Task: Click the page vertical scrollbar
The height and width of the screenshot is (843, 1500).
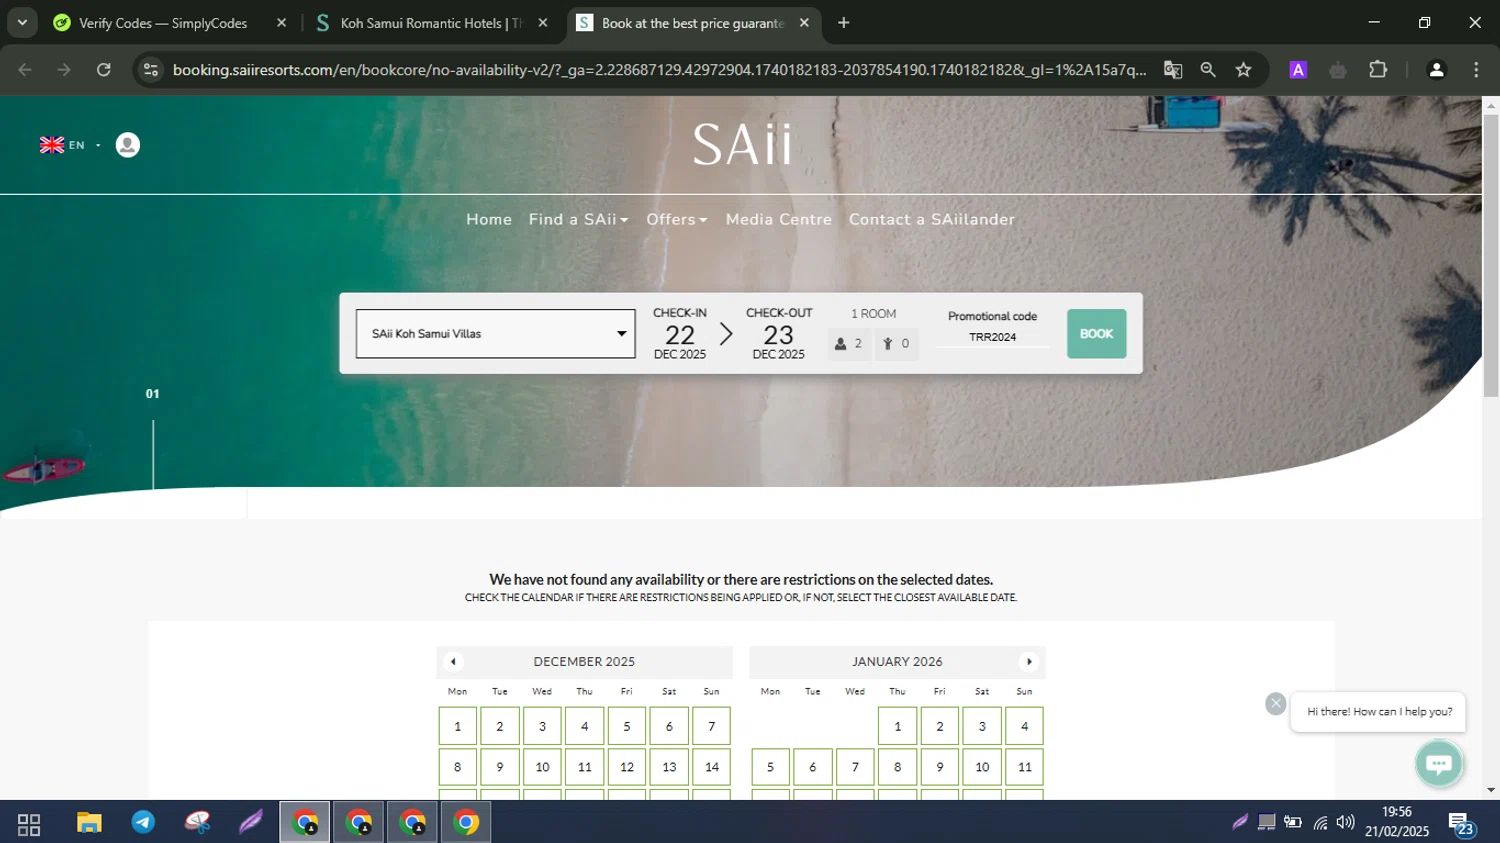Action: coord(1491,256)
